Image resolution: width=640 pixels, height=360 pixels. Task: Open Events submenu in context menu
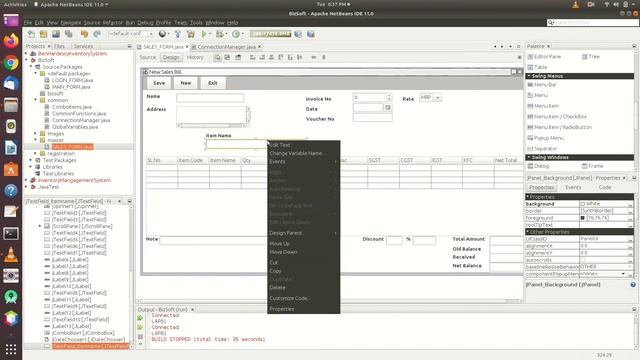coord(303,162)
